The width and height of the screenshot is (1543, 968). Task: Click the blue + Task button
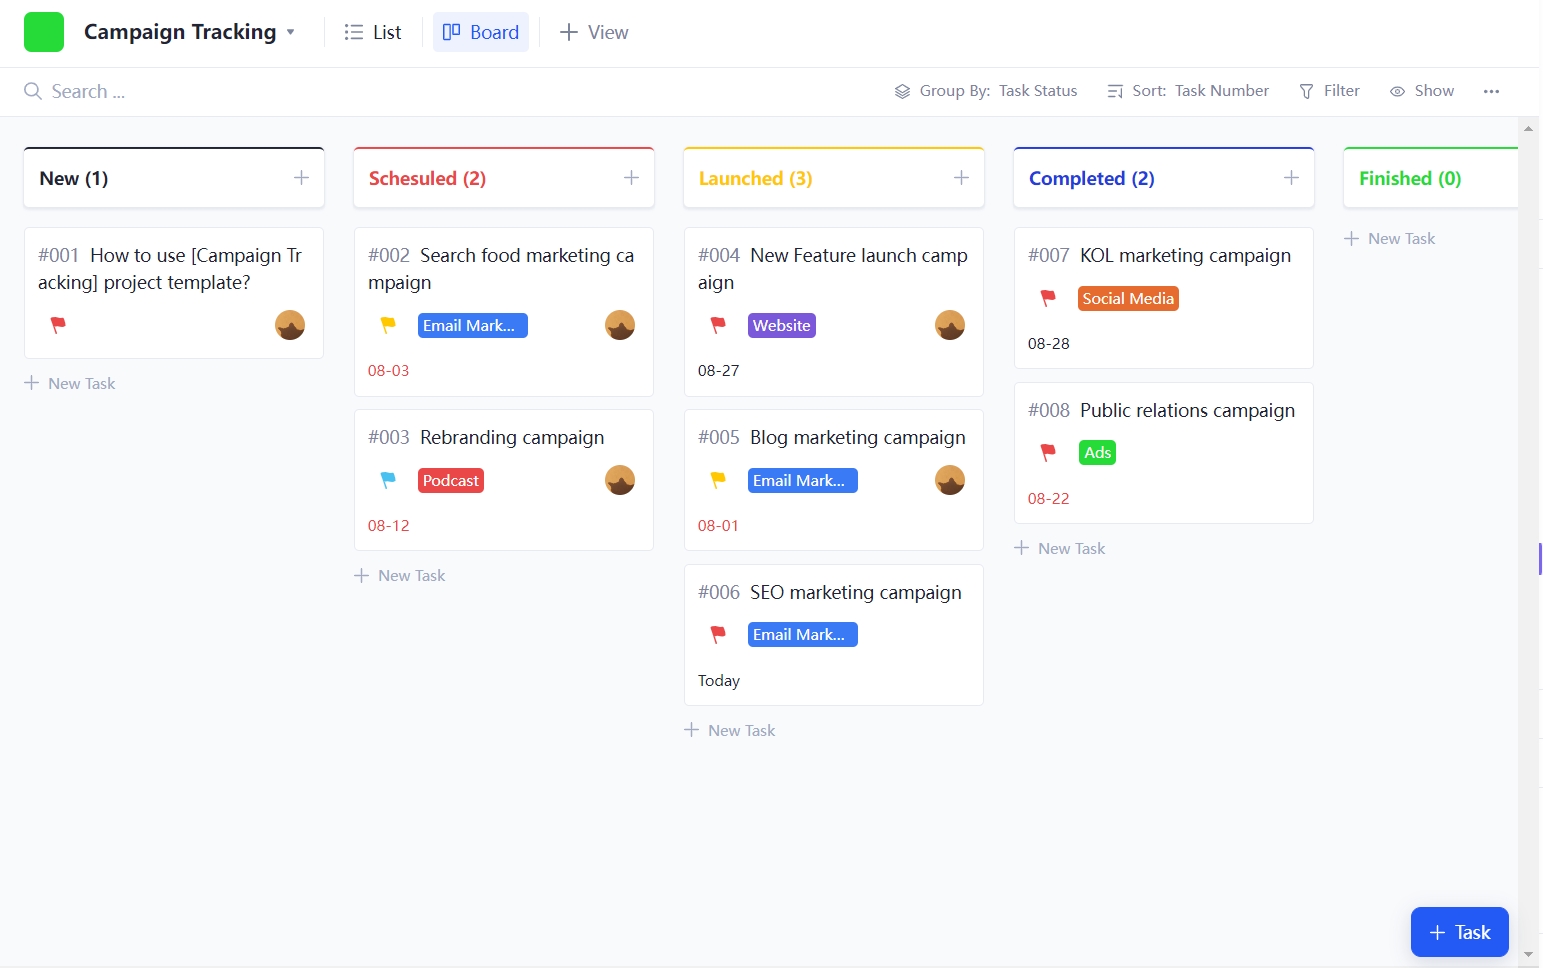pos(1459,931)
